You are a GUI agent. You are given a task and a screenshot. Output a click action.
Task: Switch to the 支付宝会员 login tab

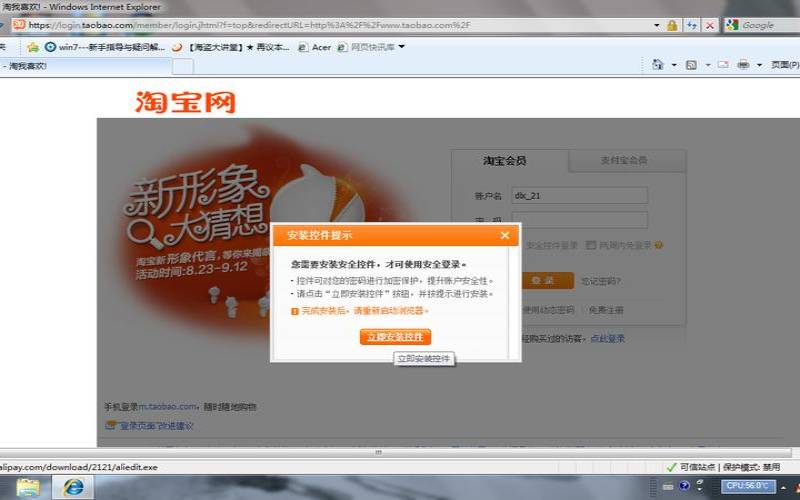[x=622, y=161]
